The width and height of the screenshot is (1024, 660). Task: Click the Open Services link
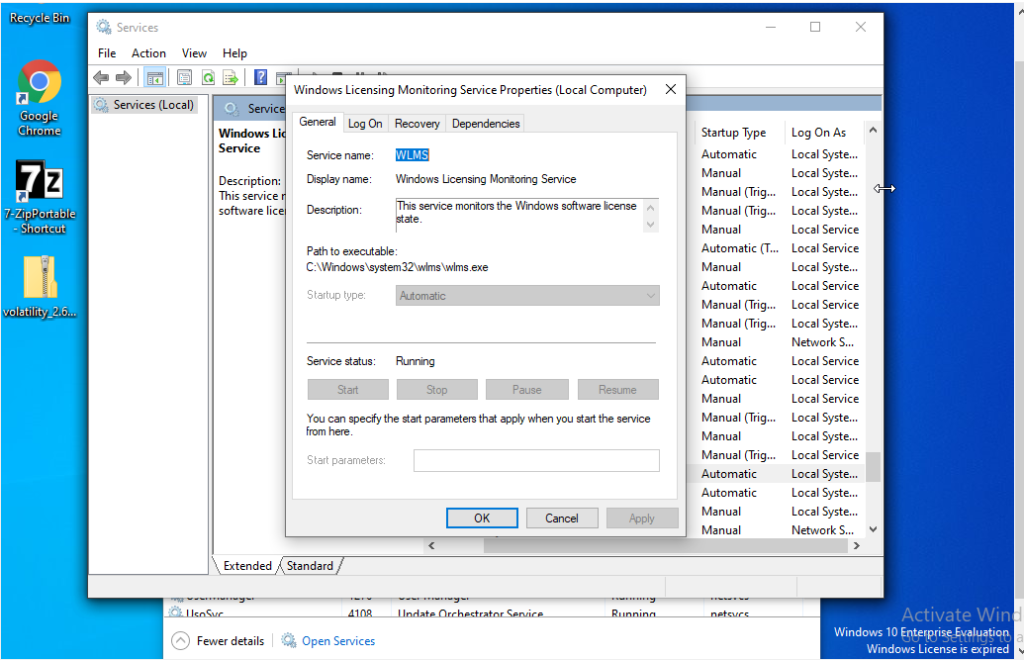click(338, 641)
